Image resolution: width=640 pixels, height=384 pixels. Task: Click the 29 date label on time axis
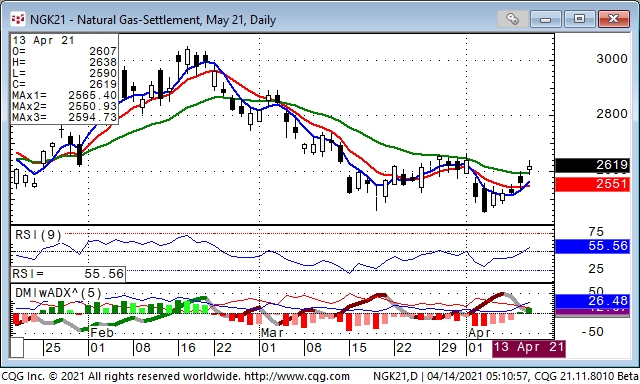448,348
